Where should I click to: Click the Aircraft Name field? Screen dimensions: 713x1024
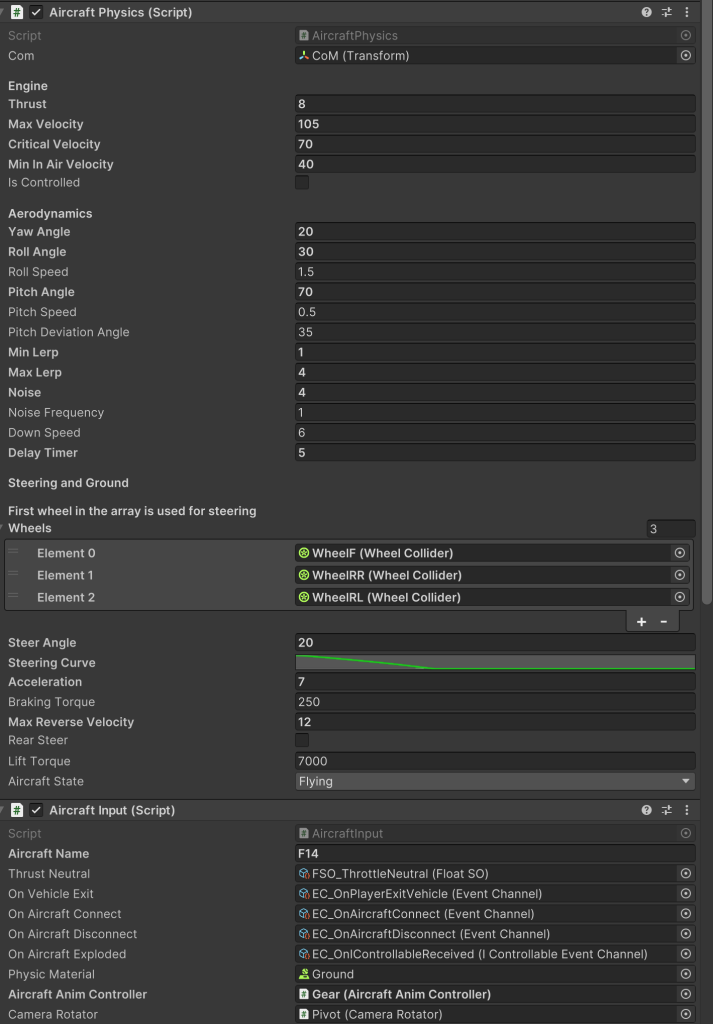[494, 854]
